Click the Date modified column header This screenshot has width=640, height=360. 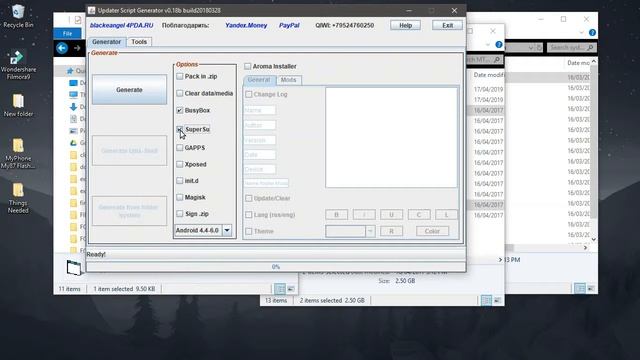click(489, 75)
